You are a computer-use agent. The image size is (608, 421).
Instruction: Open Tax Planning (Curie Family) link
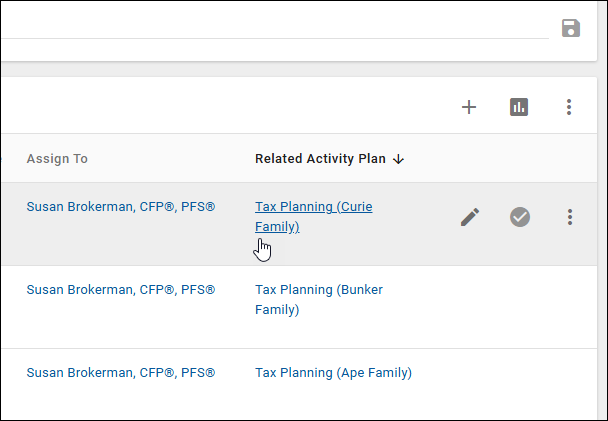[313, 207]
